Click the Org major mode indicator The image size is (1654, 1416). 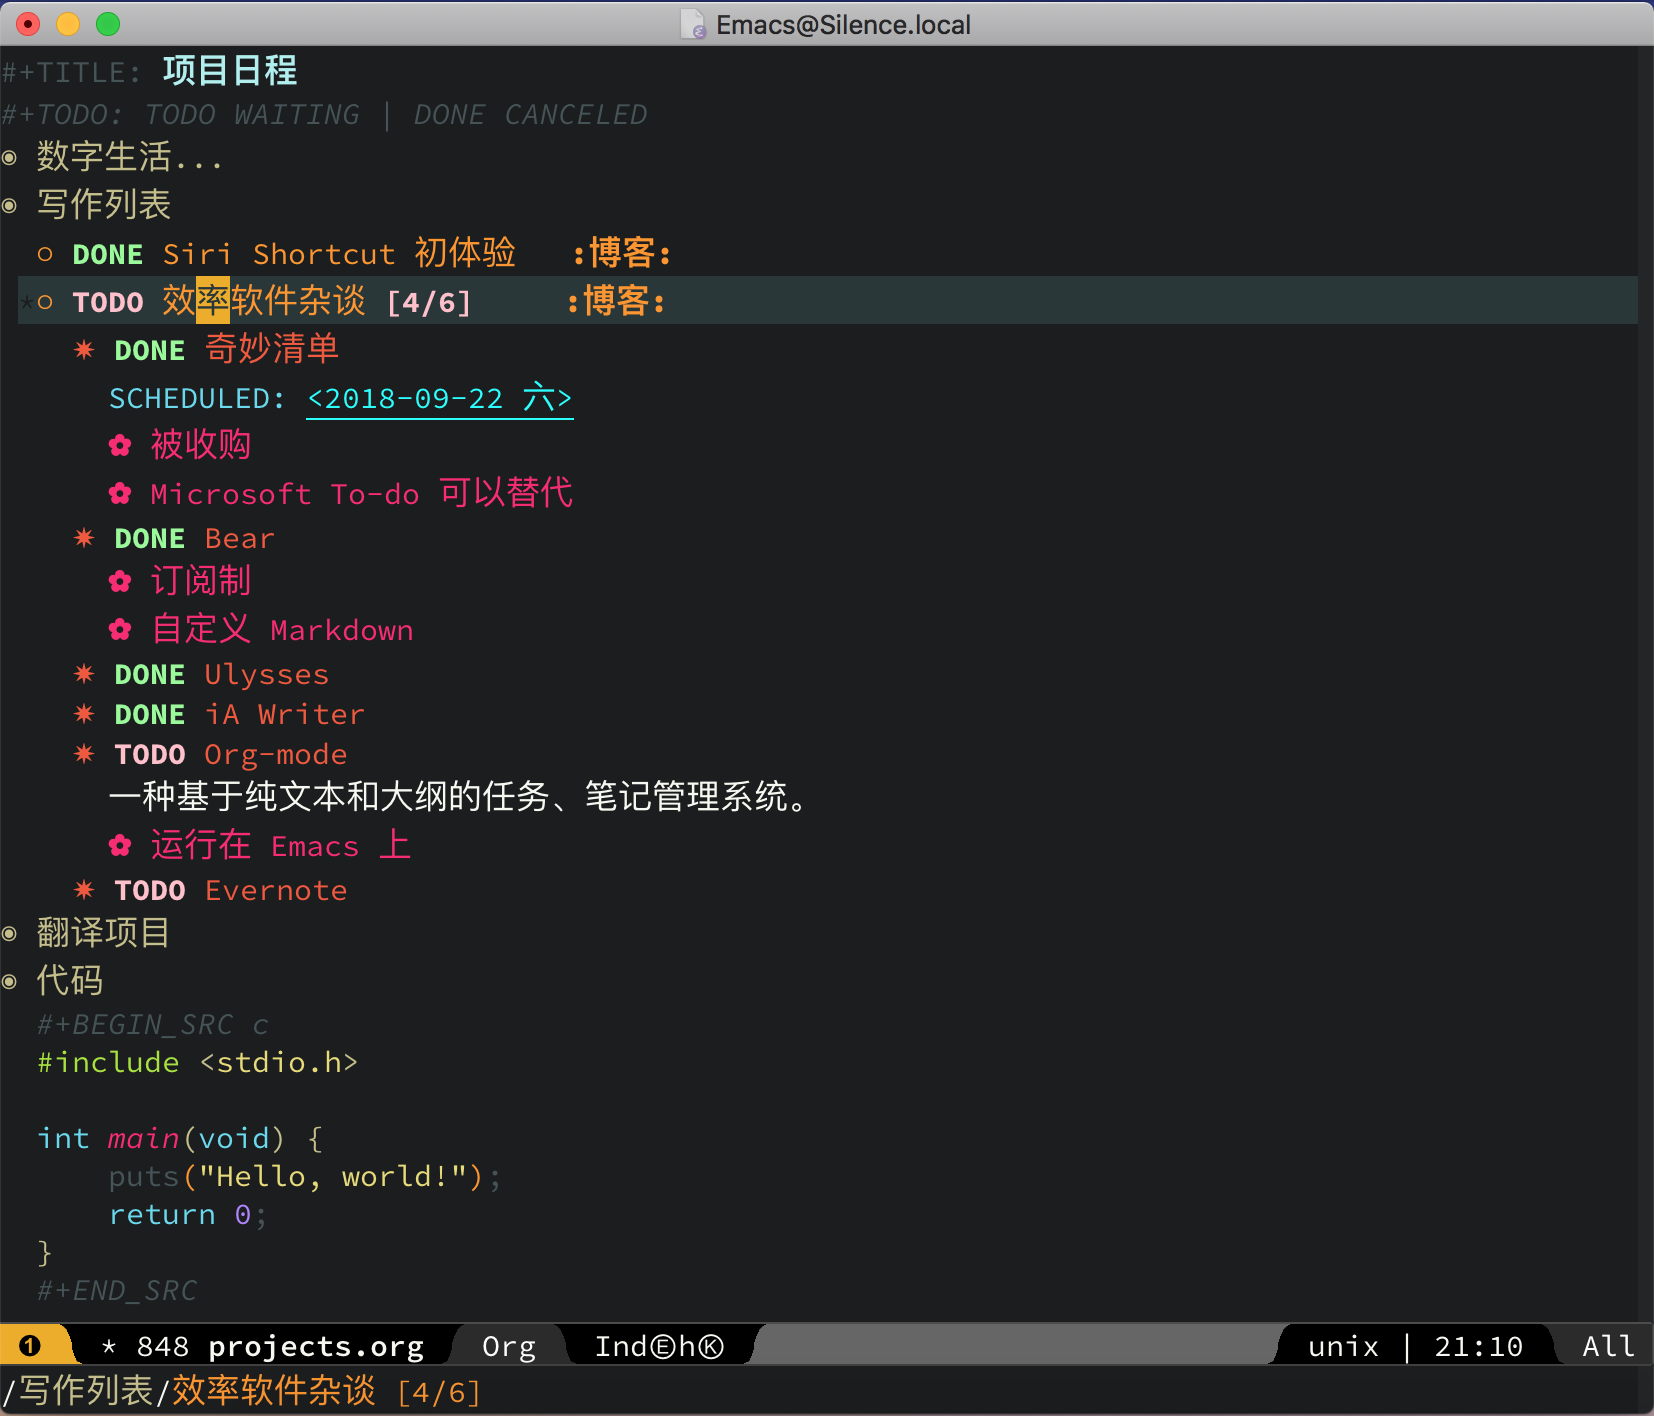pos(509,1347)
